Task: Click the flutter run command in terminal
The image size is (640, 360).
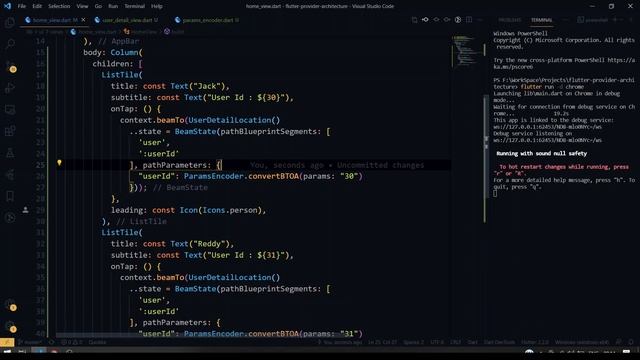Action: click(x=552, y=87)
